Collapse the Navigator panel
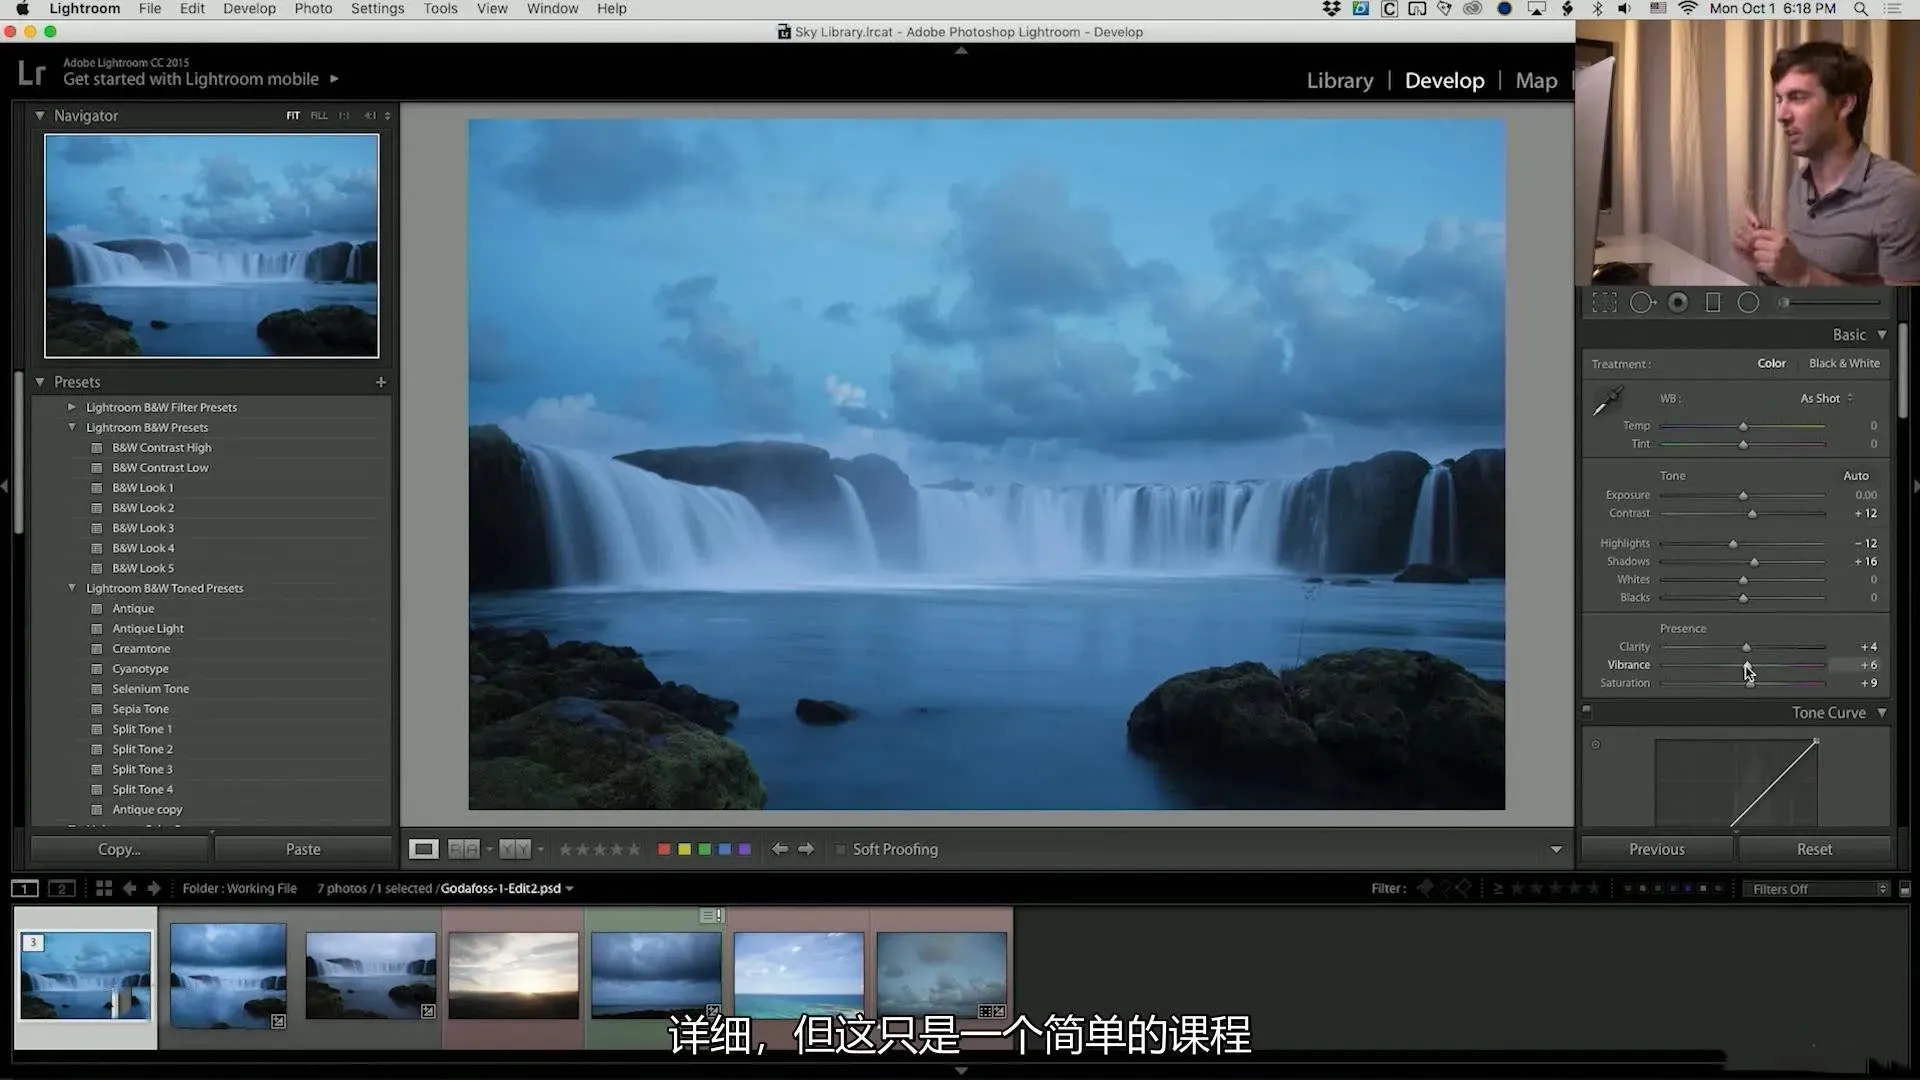This screenshot has width=1920, height=1080. 40,116
